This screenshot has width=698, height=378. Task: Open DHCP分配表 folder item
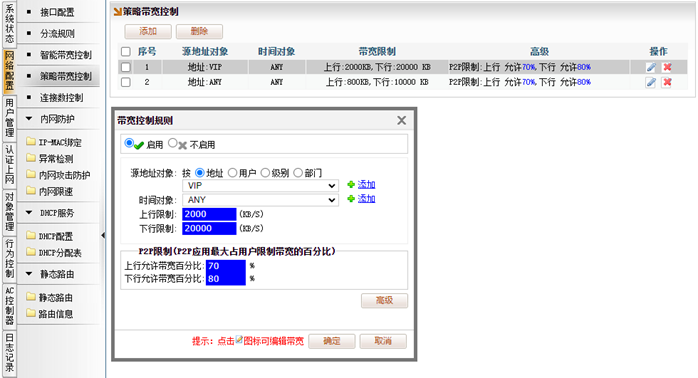click(x=54, y=253)
